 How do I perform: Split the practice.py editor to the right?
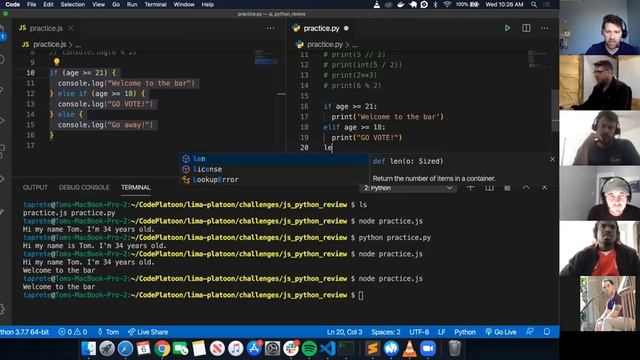pos(526,28)
